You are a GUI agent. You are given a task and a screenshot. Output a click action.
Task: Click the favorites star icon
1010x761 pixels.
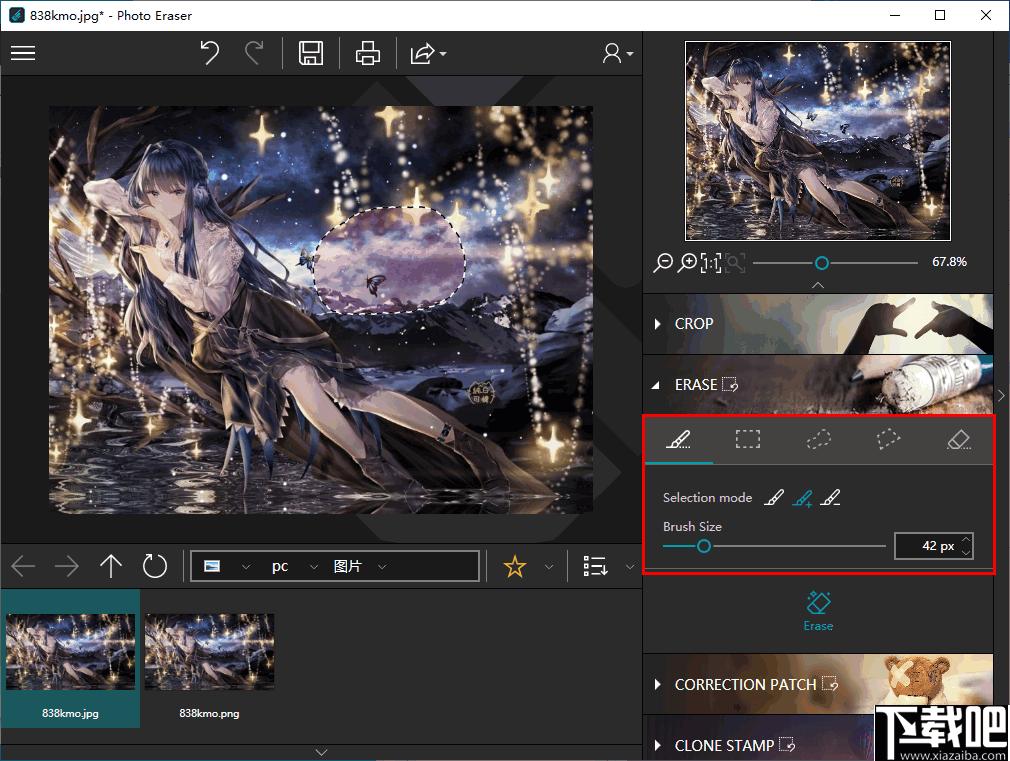pos(515,567)
